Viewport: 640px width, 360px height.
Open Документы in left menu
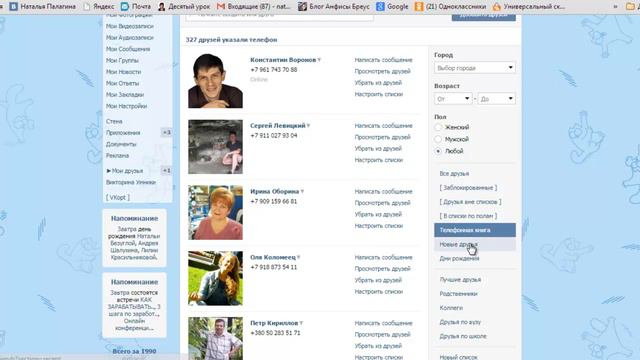tap(121, 144)
